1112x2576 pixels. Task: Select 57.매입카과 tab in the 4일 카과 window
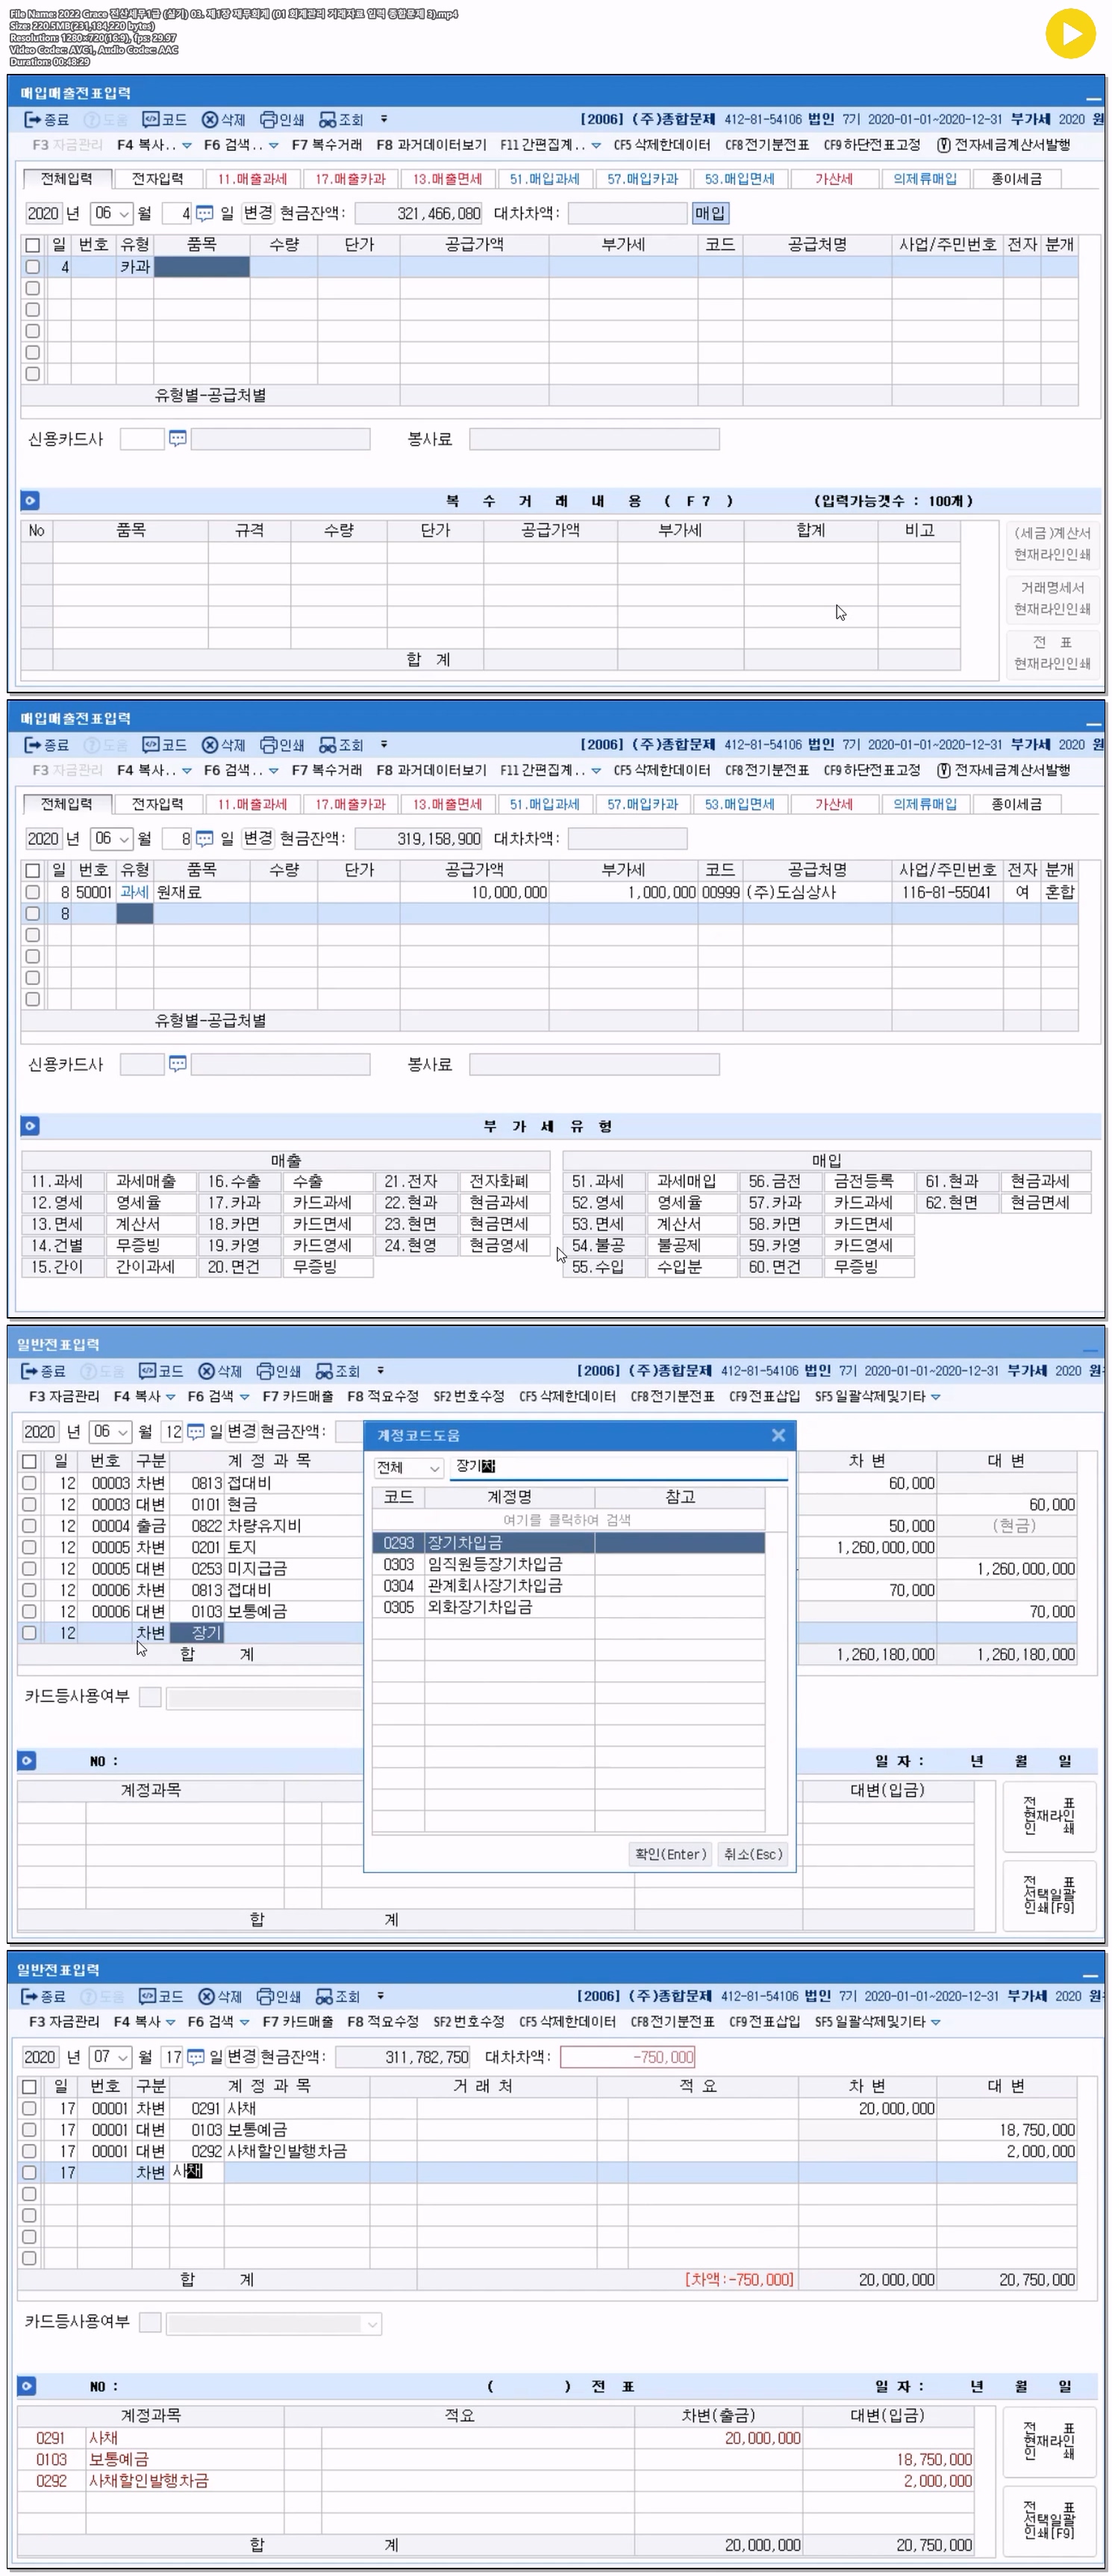pos(642,179)
